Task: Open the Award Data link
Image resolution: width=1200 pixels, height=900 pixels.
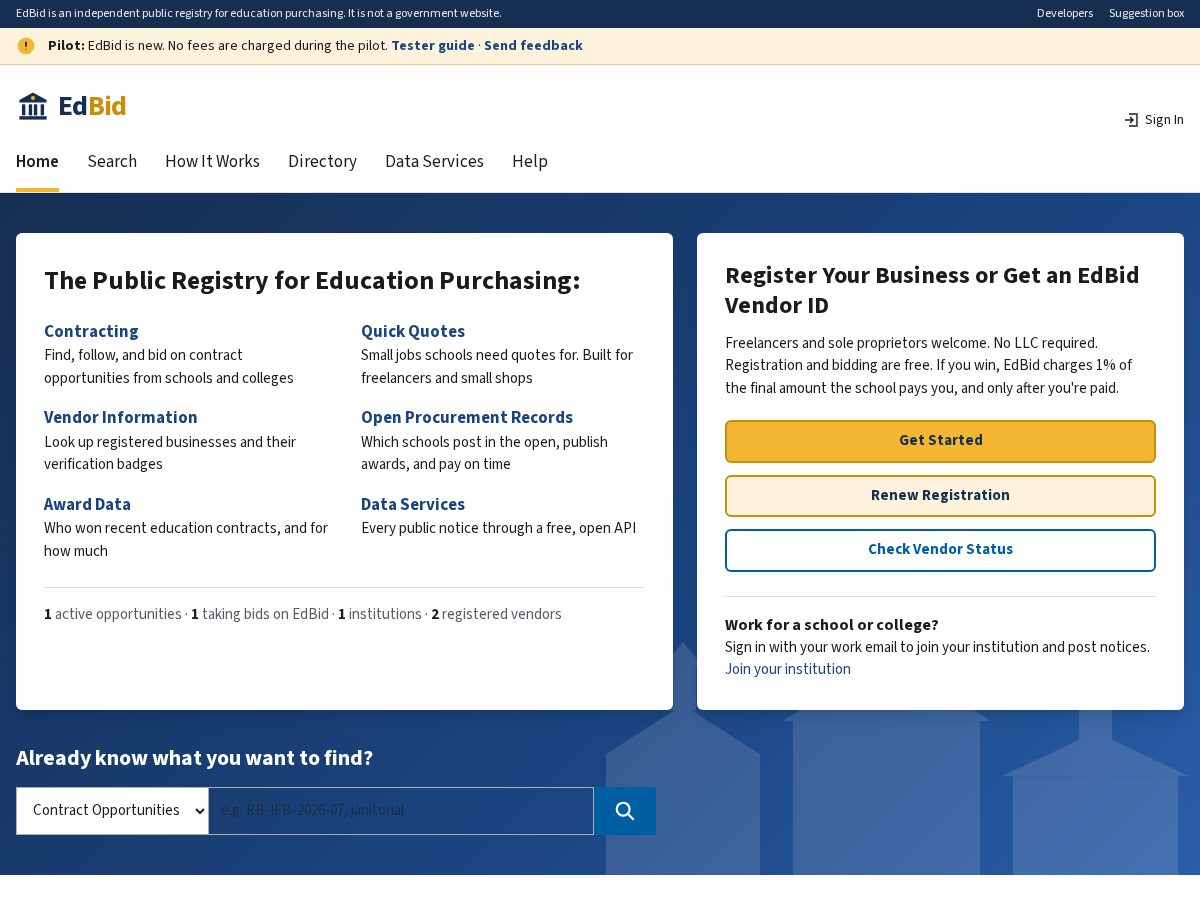Action: 87,504
